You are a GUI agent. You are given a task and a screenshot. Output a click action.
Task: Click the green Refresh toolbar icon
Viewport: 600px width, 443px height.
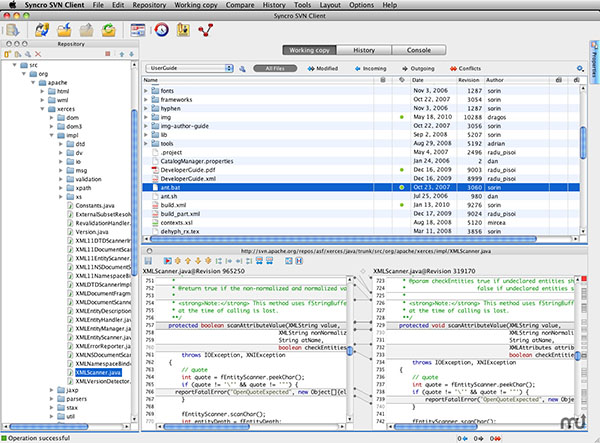coord(108,31)
